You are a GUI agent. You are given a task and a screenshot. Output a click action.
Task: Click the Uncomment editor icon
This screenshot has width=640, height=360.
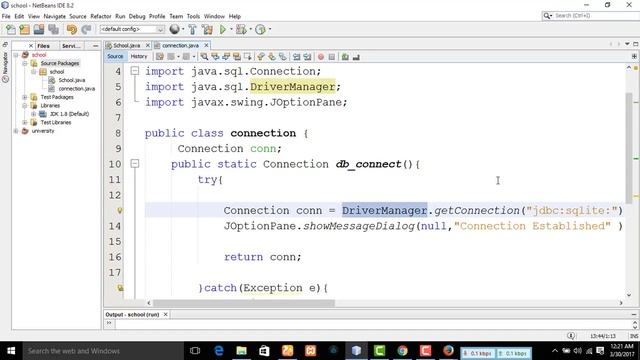tap(356, 57)
